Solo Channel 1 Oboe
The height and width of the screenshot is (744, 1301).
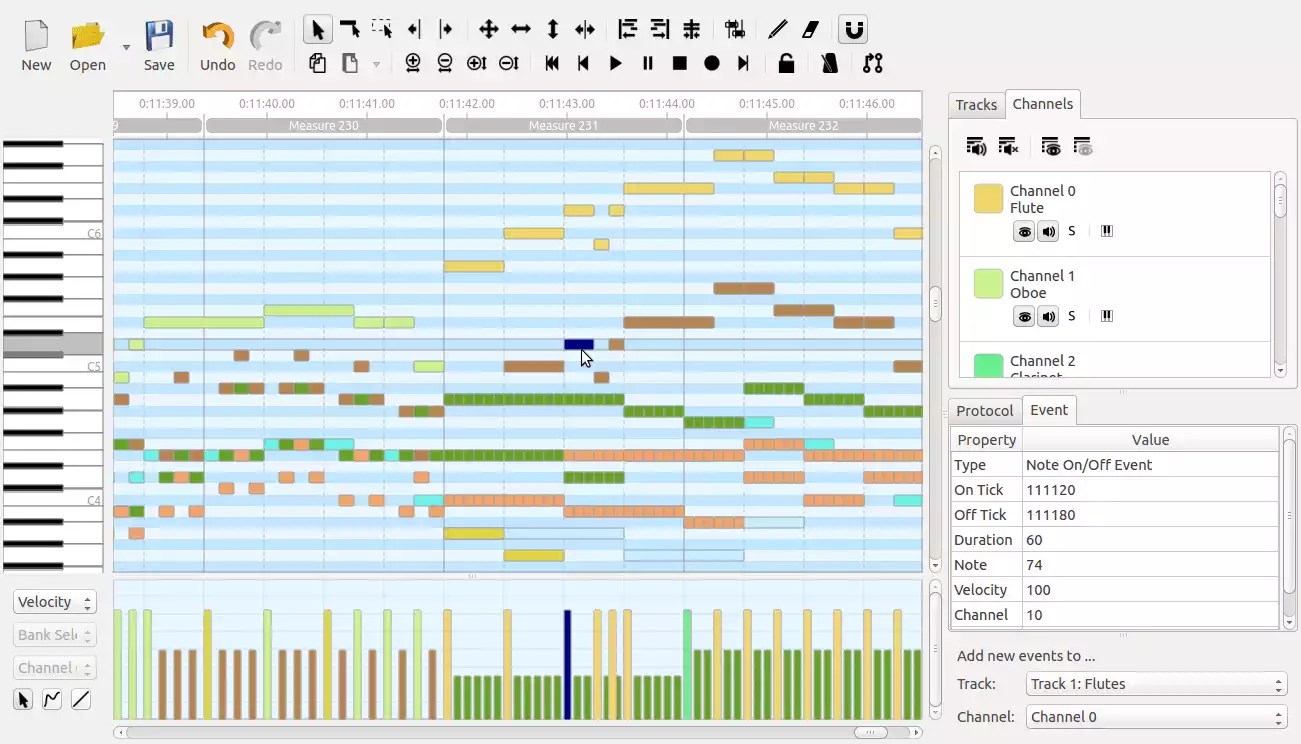(1071, 316)
